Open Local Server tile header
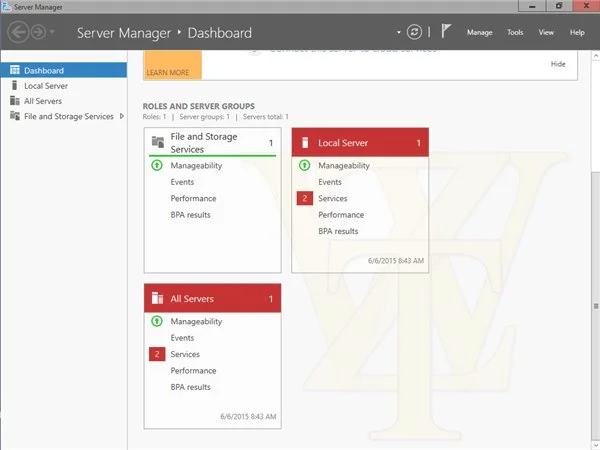The image size is (600, 450). pos(360,142)
